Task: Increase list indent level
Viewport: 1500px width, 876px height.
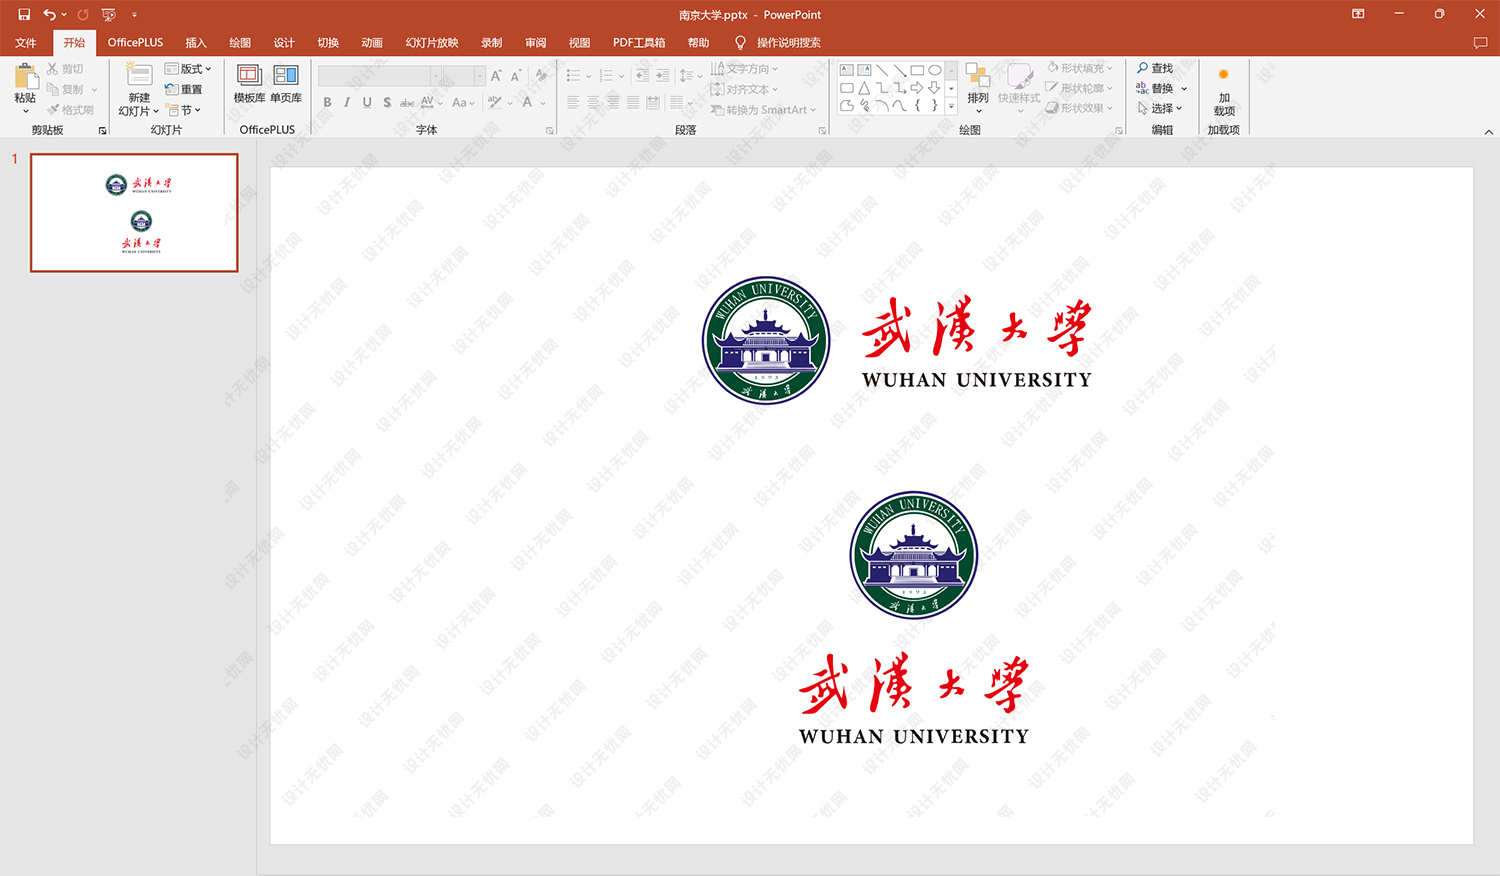Action: [x=662, y=76]
